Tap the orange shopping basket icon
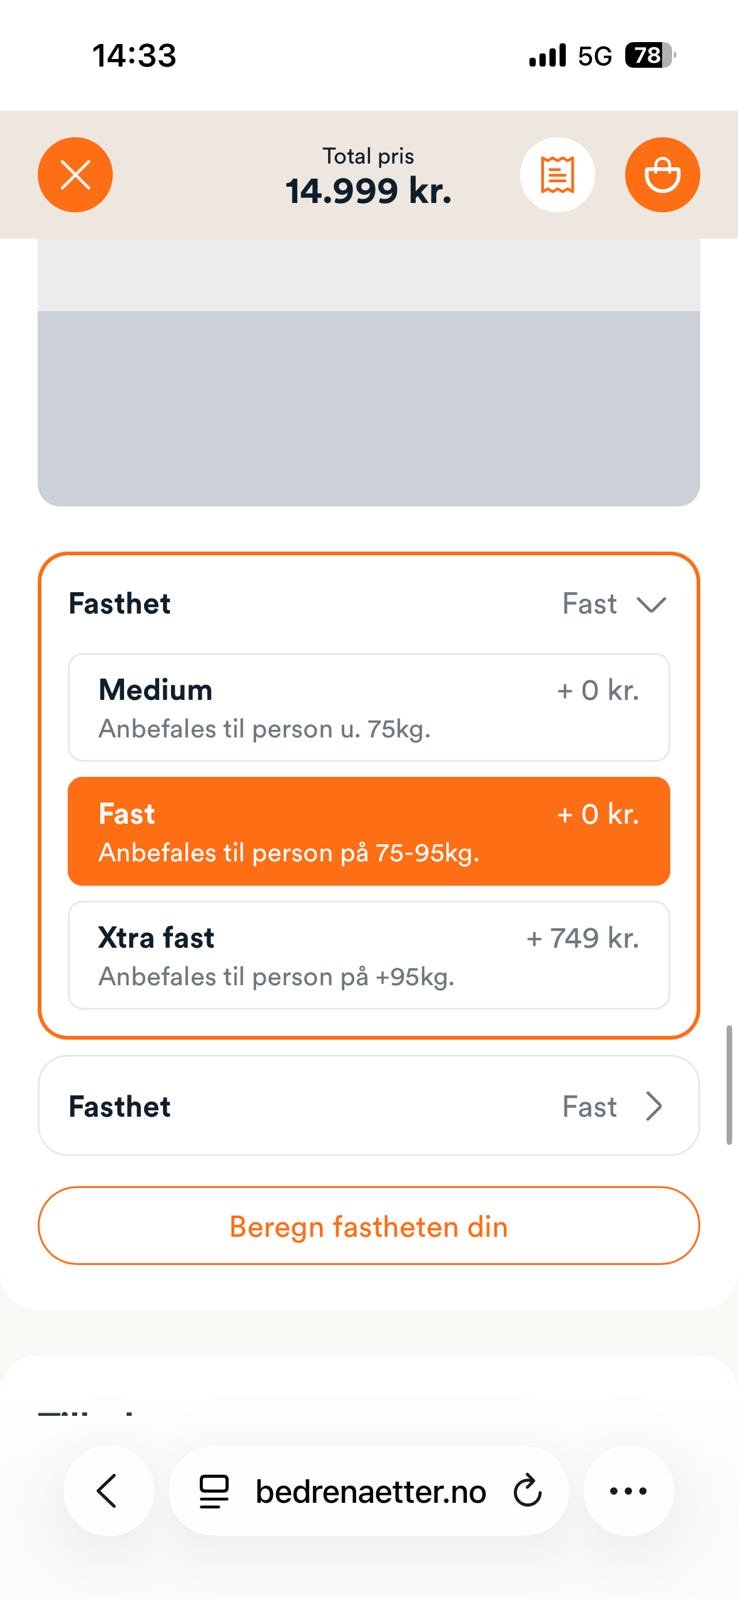 pos(662,175)
